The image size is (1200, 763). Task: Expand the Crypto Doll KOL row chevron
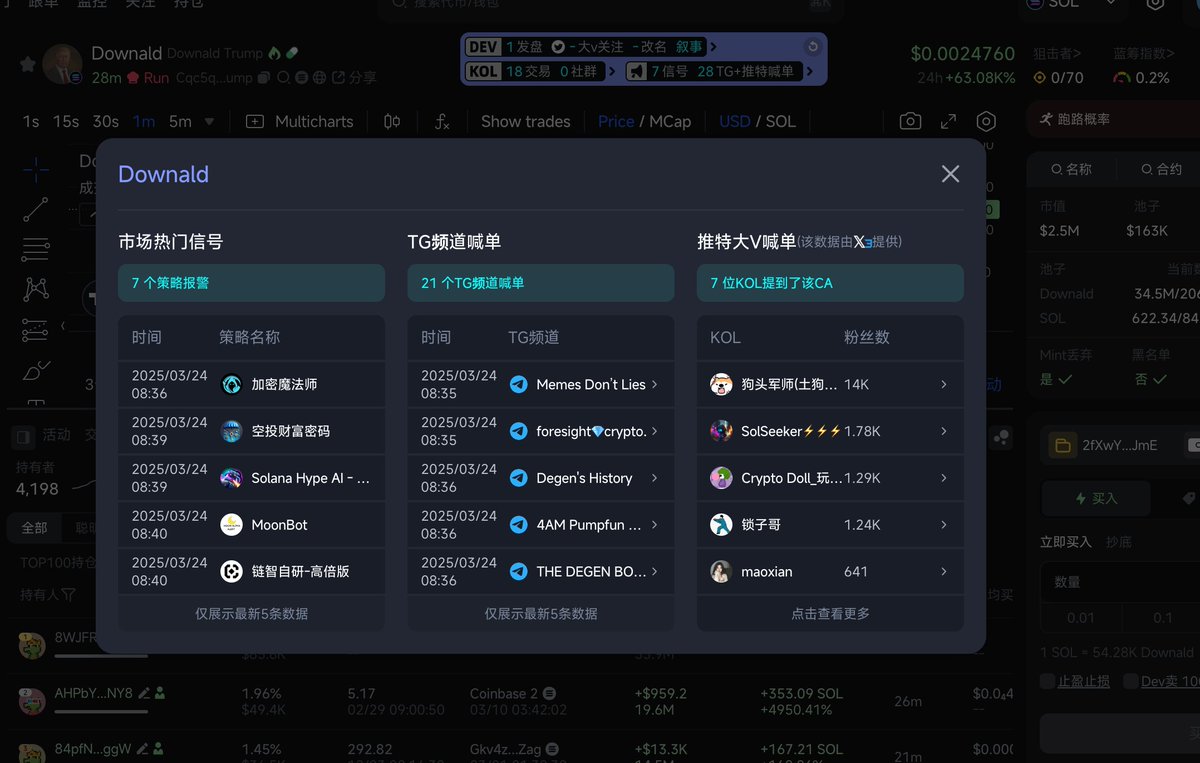(x=943, y=478)
